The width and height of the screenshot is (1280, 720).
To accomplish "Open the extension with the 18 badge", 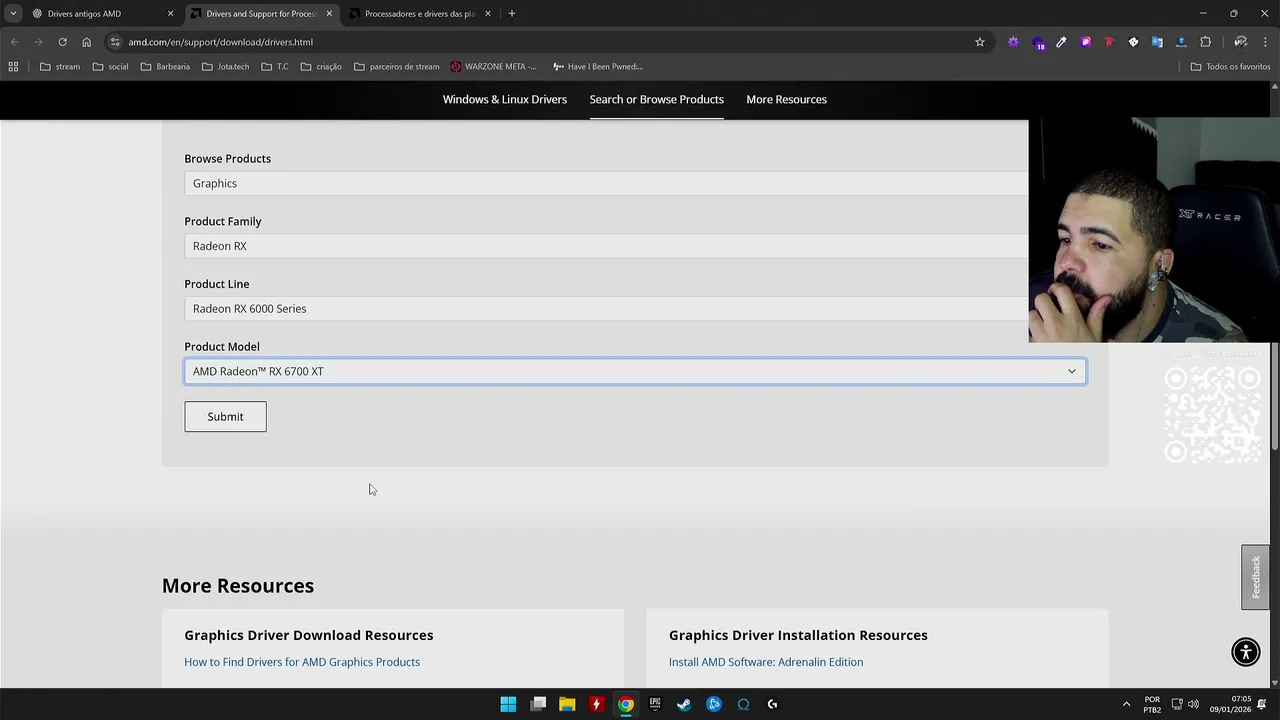I will tap(1038, 42).
